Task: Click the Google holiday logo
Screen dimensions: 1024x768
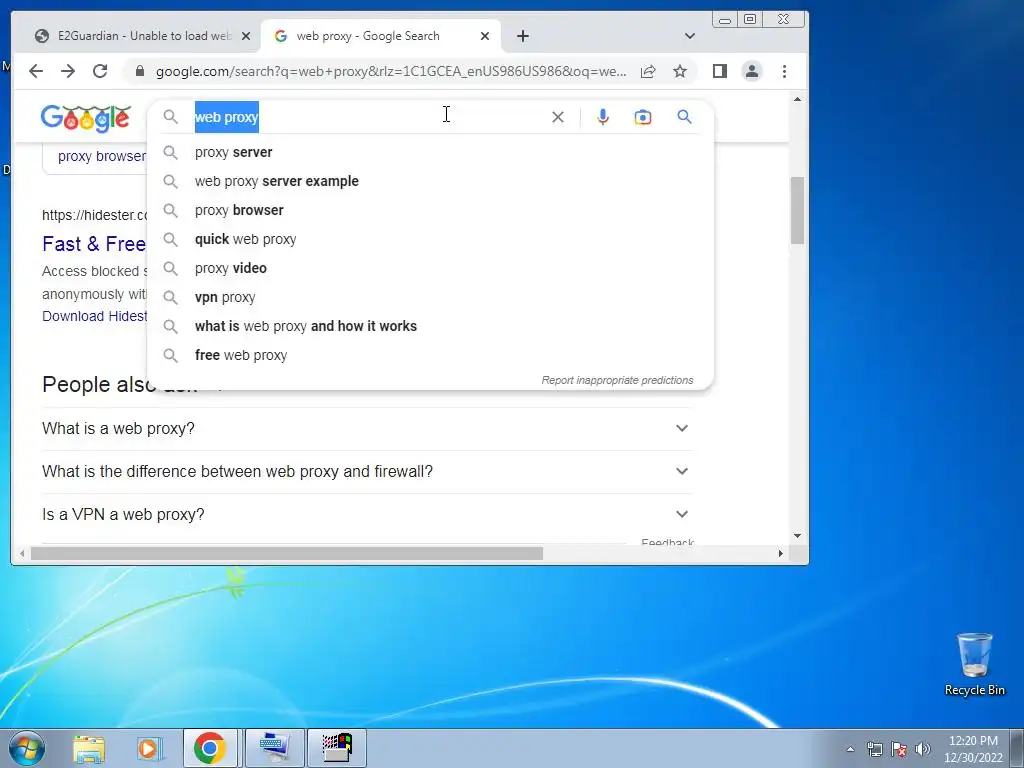Action: click(86, 118)
